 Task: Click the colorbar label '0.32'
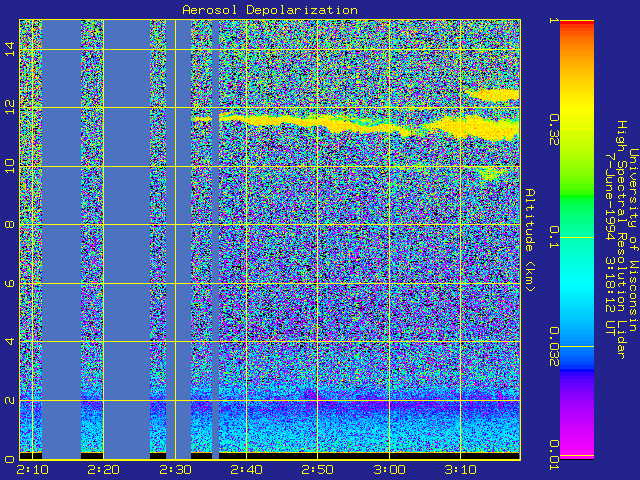[554, 130]
